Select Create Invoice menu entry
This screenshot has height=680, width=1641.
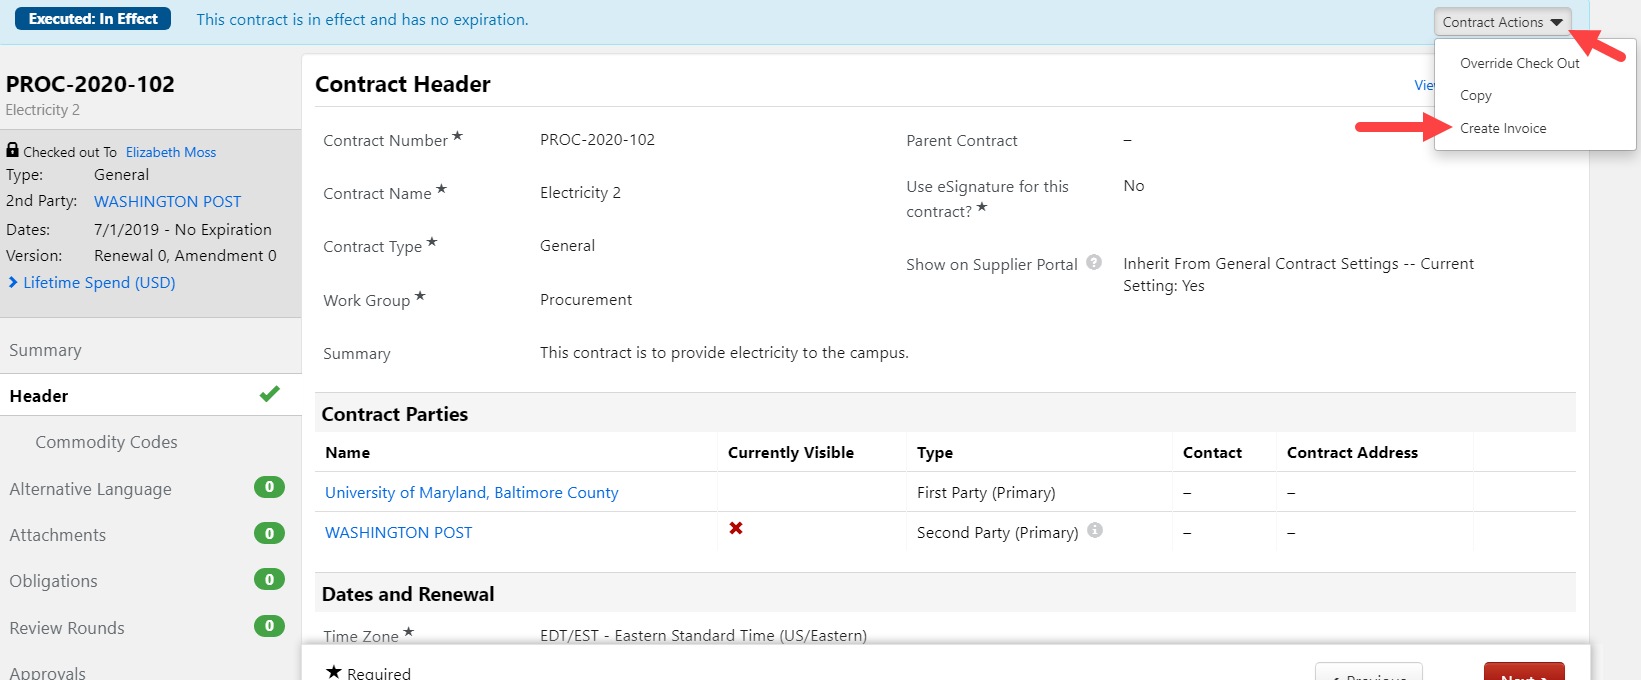click(x=1503, y=128)
